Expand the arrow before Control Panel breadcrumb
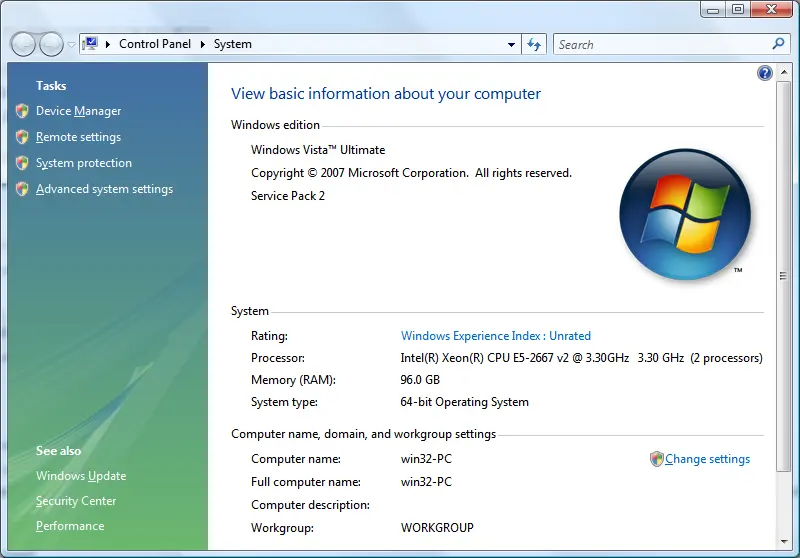The height and width of the screenshot is (558, 800). click(108, 44)
